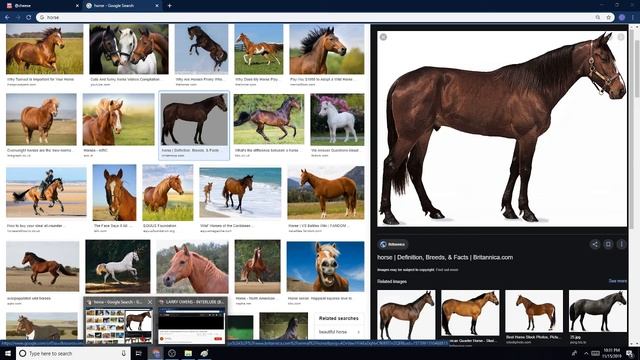The width and height of the screenshot is (640, 360).
Task: Click the microphone in taskbar search
Action: pos(124,353)
